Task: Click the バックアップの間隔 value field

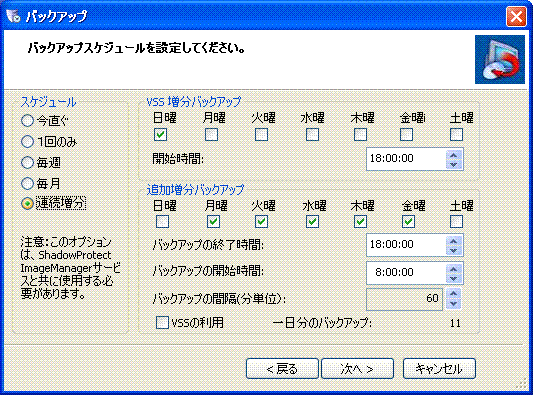Action: click(405, 299)
